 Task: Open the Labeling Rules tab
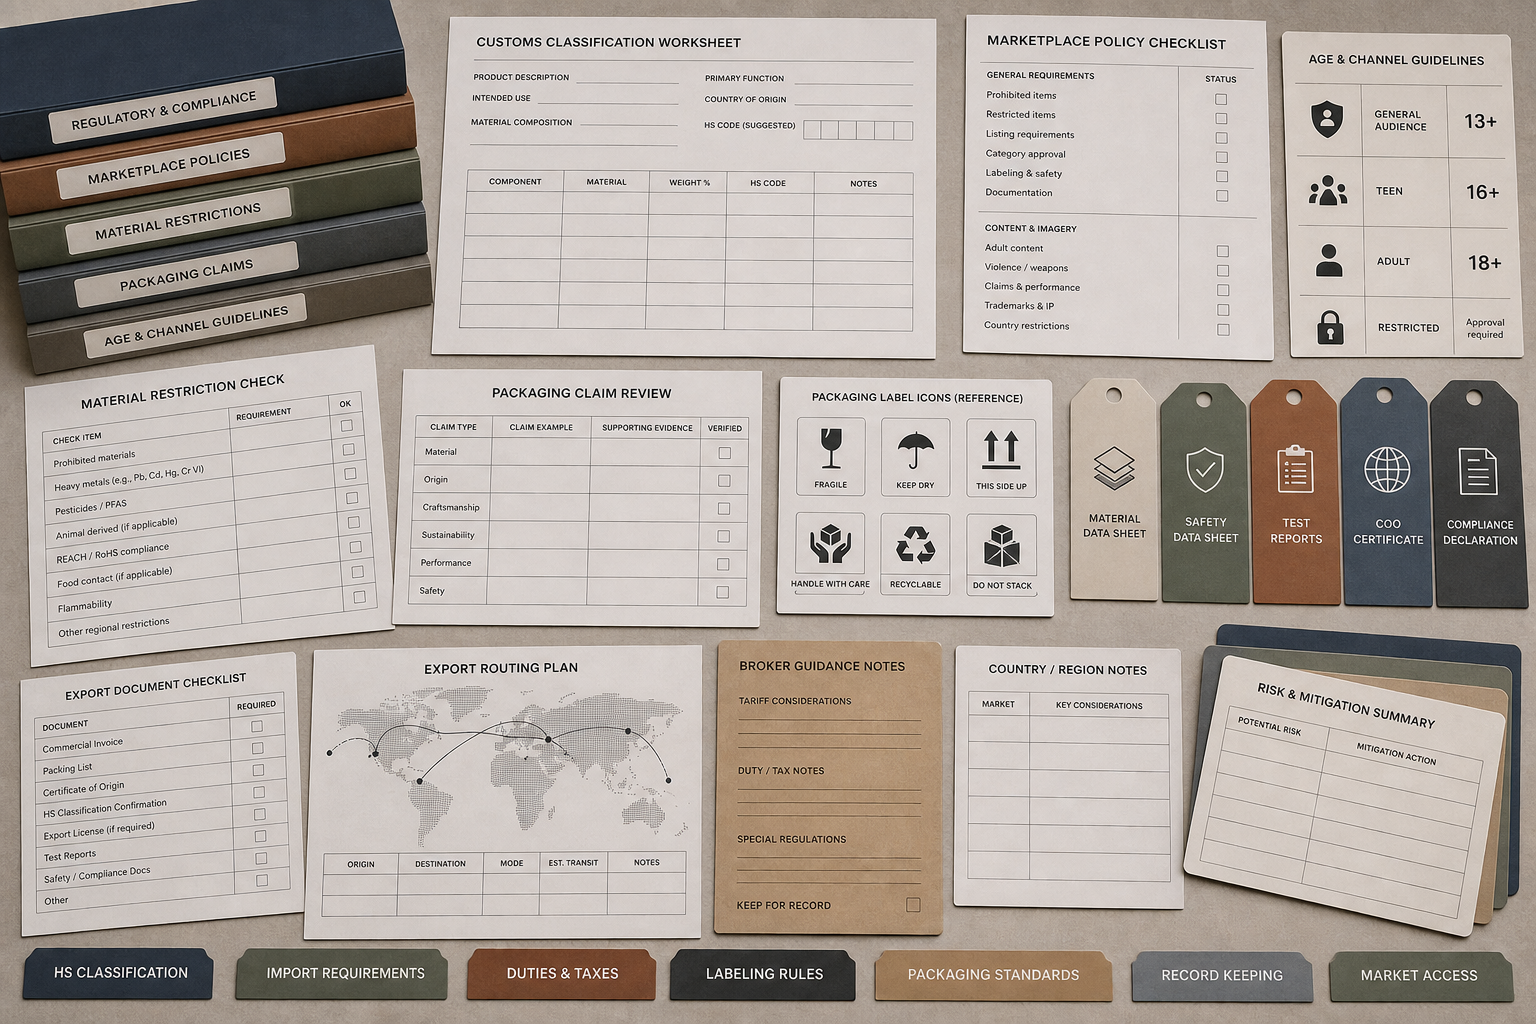click(x=763, y=975)
